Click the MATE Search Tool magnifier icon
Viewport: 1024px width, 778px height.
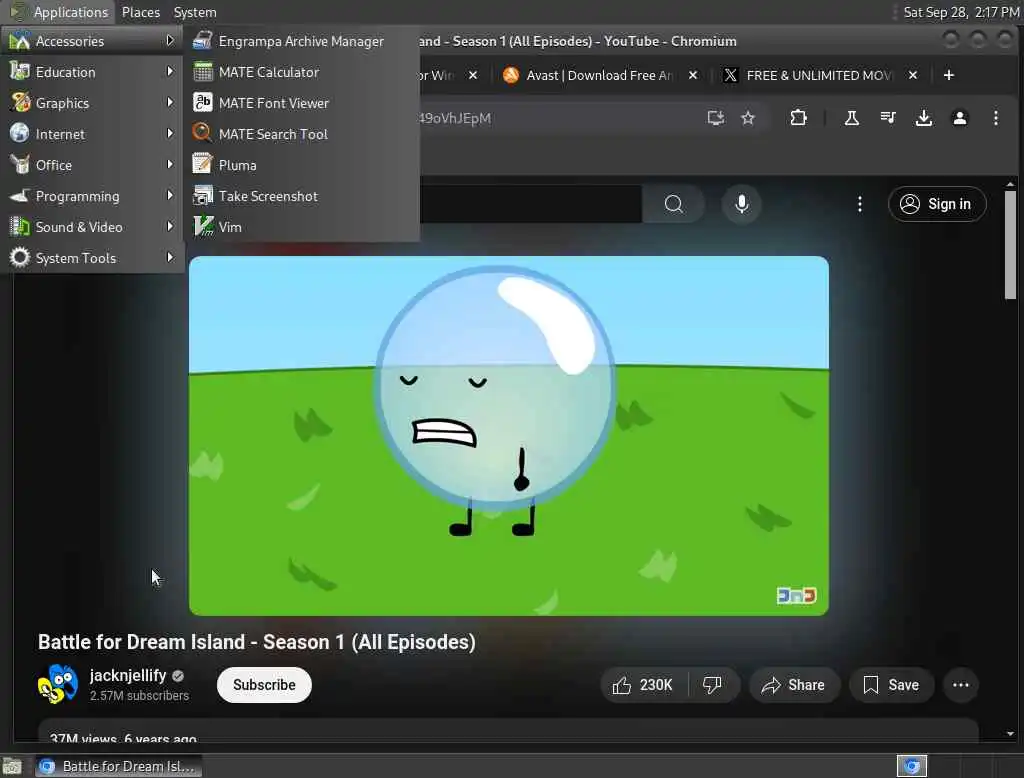(x=202, y=133)
